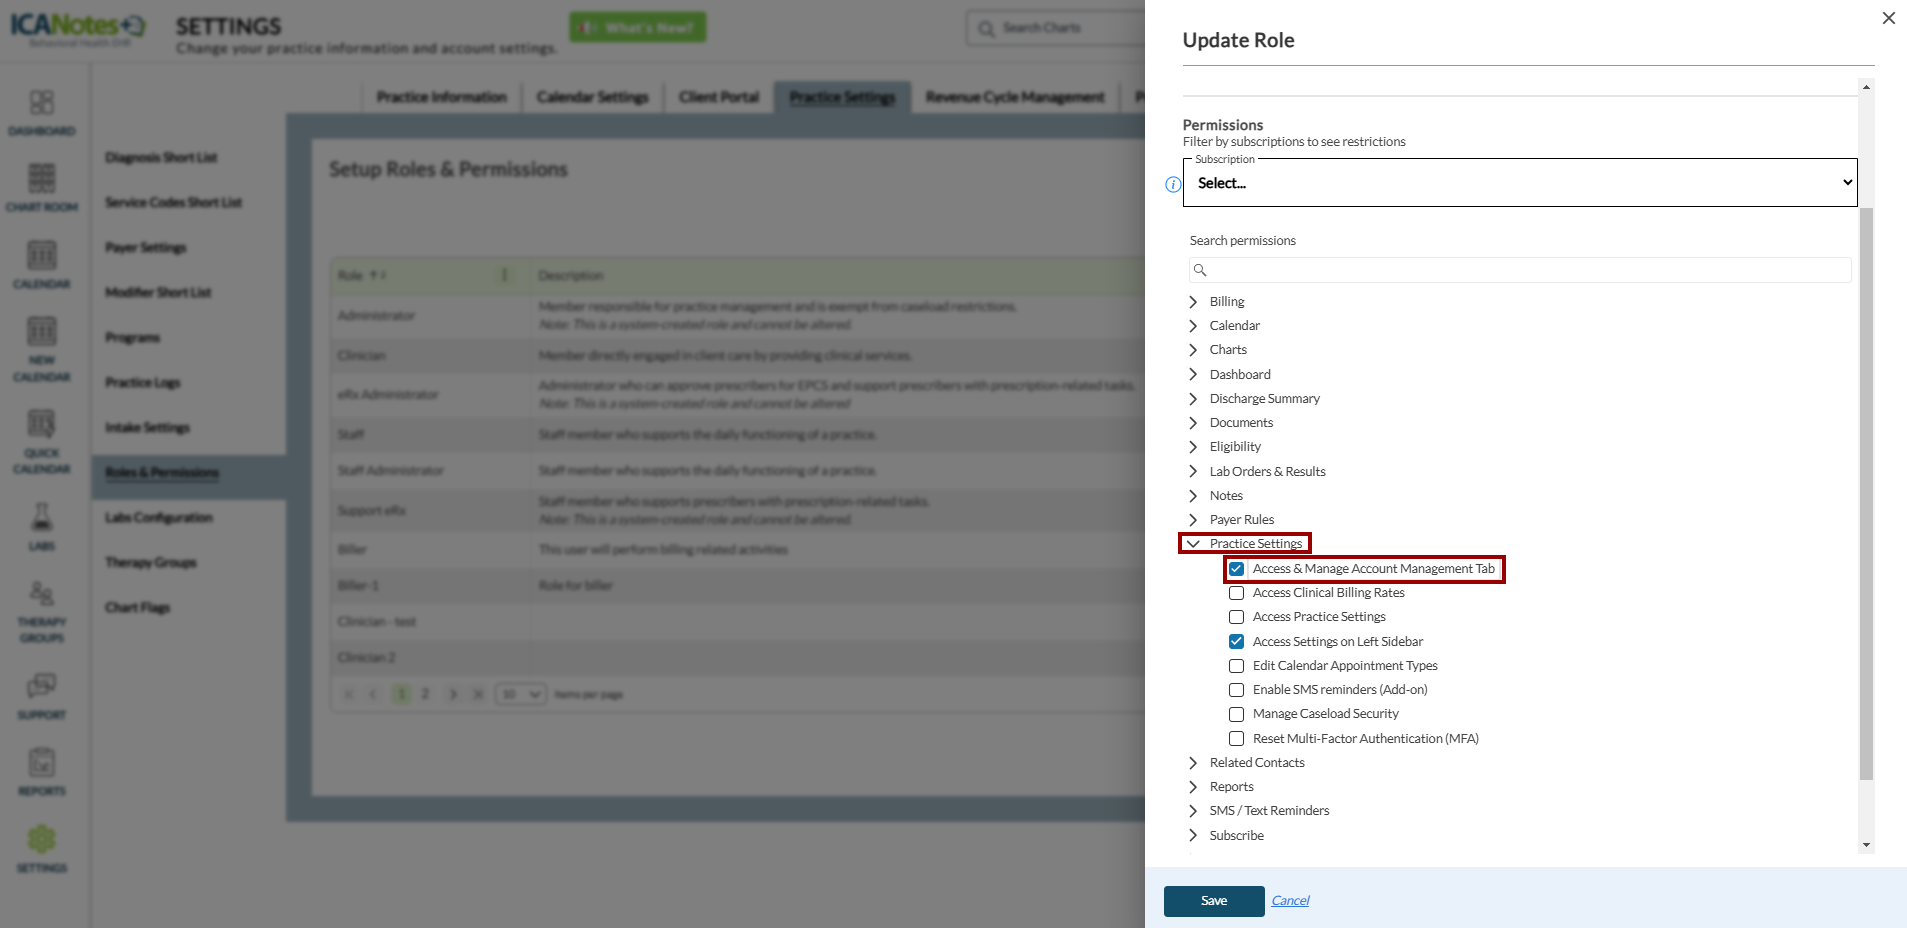Focus the Search permissions field

click(x=1520, y=270)
